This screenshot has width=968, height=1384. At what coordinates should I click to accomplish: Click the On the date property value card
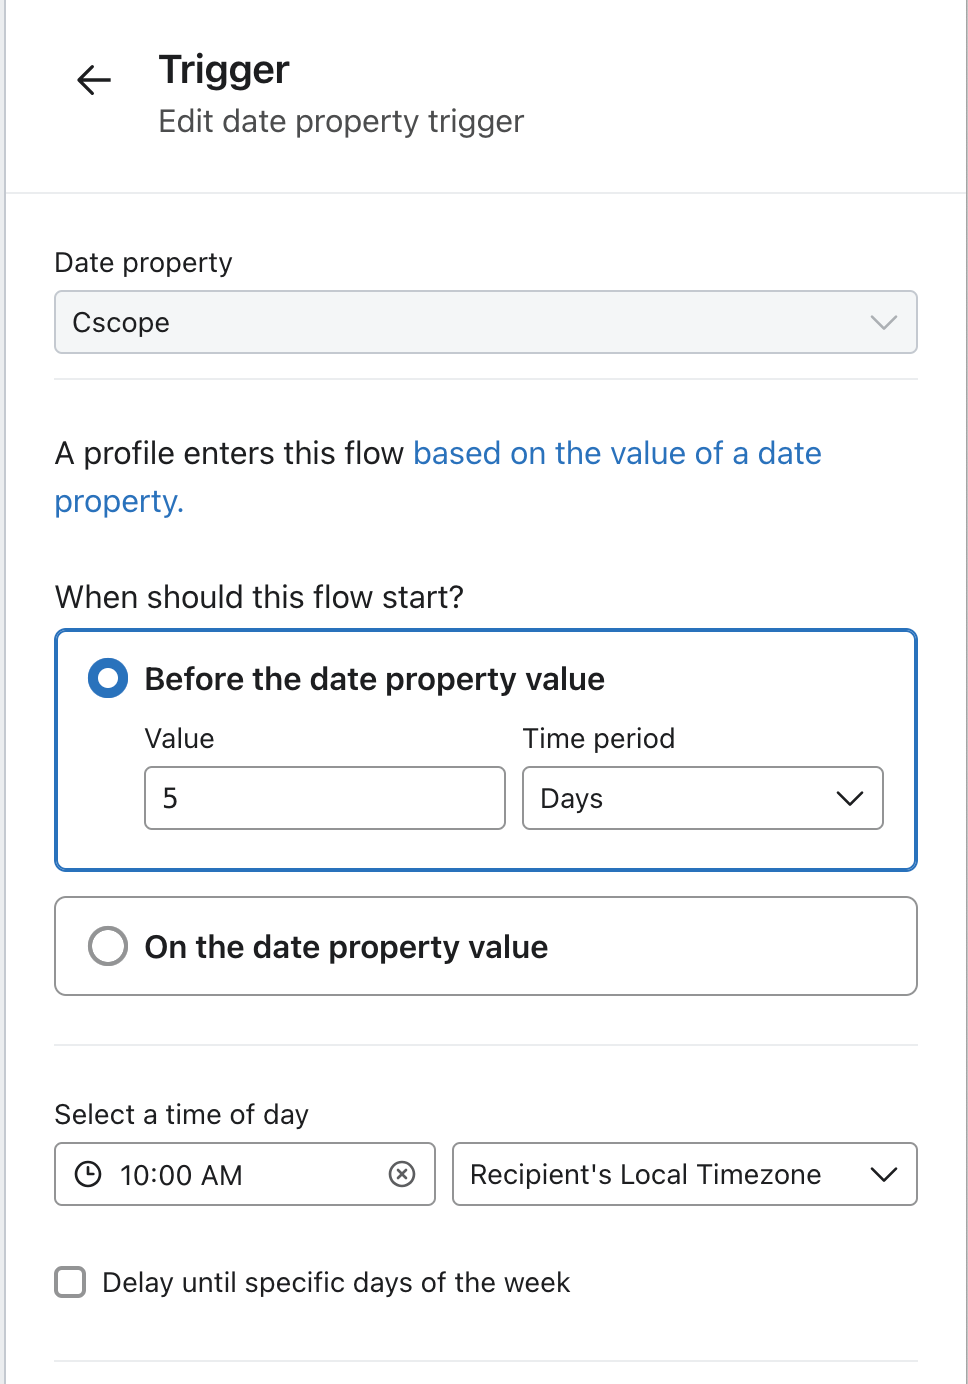[486, 946]
